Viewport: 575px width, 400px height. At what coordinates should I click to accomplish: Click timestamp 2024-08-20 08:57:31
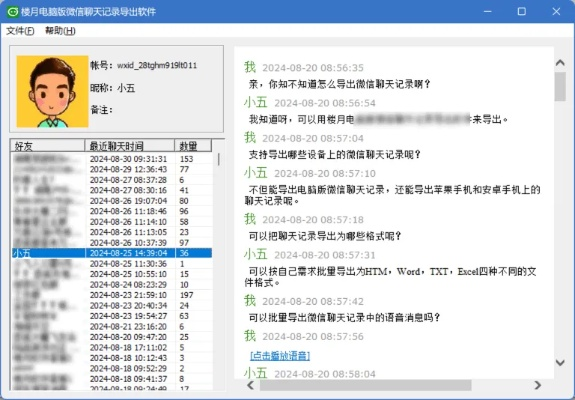(325, 255)
